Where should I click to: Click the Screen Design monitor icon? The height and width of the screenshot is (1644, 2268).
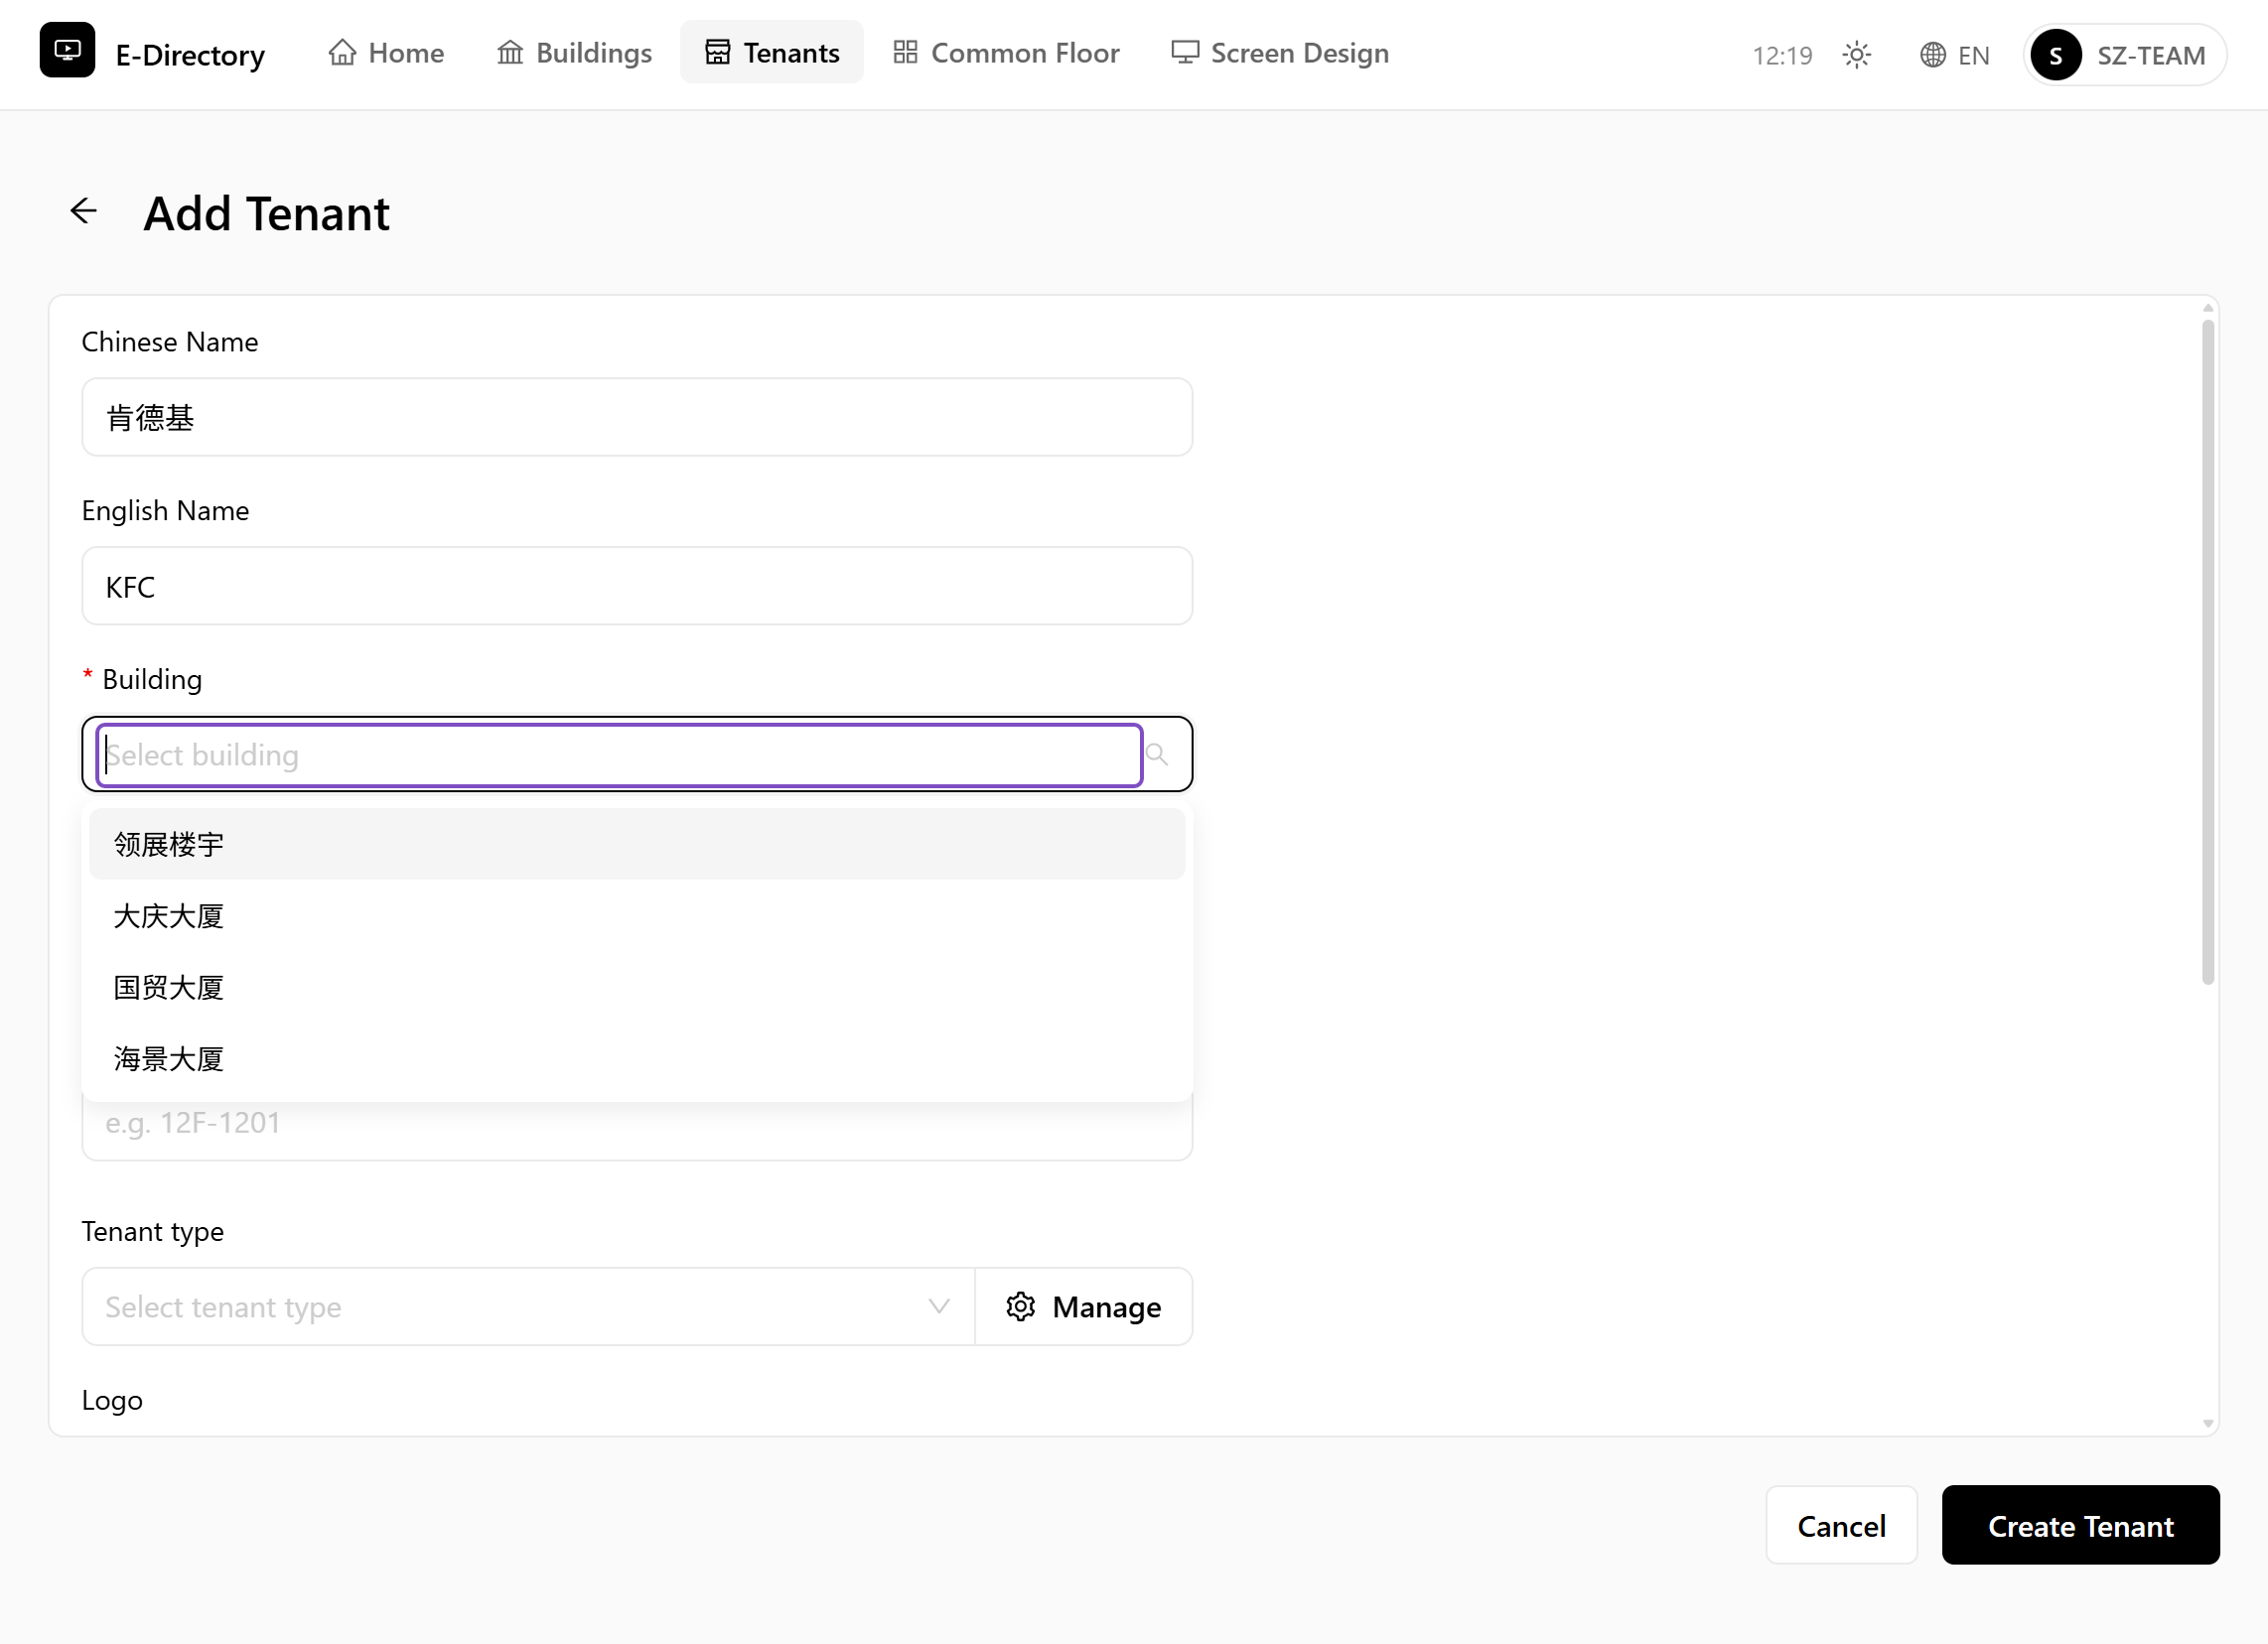click(x=1185, y=52)
